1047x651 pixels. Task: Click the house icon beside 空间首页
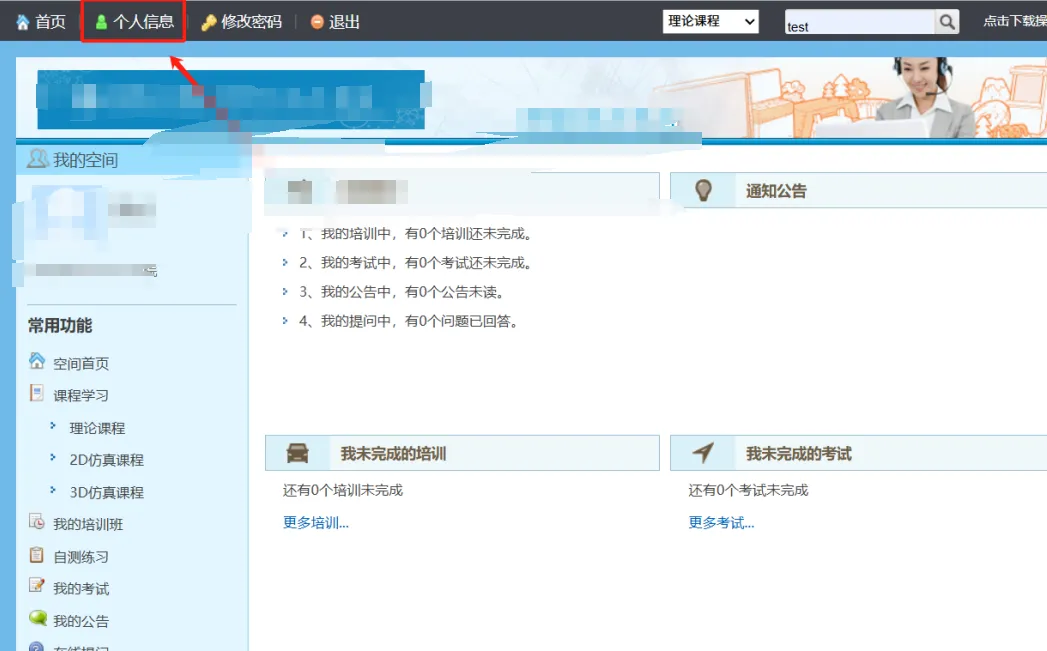click(x=37, y=361)
